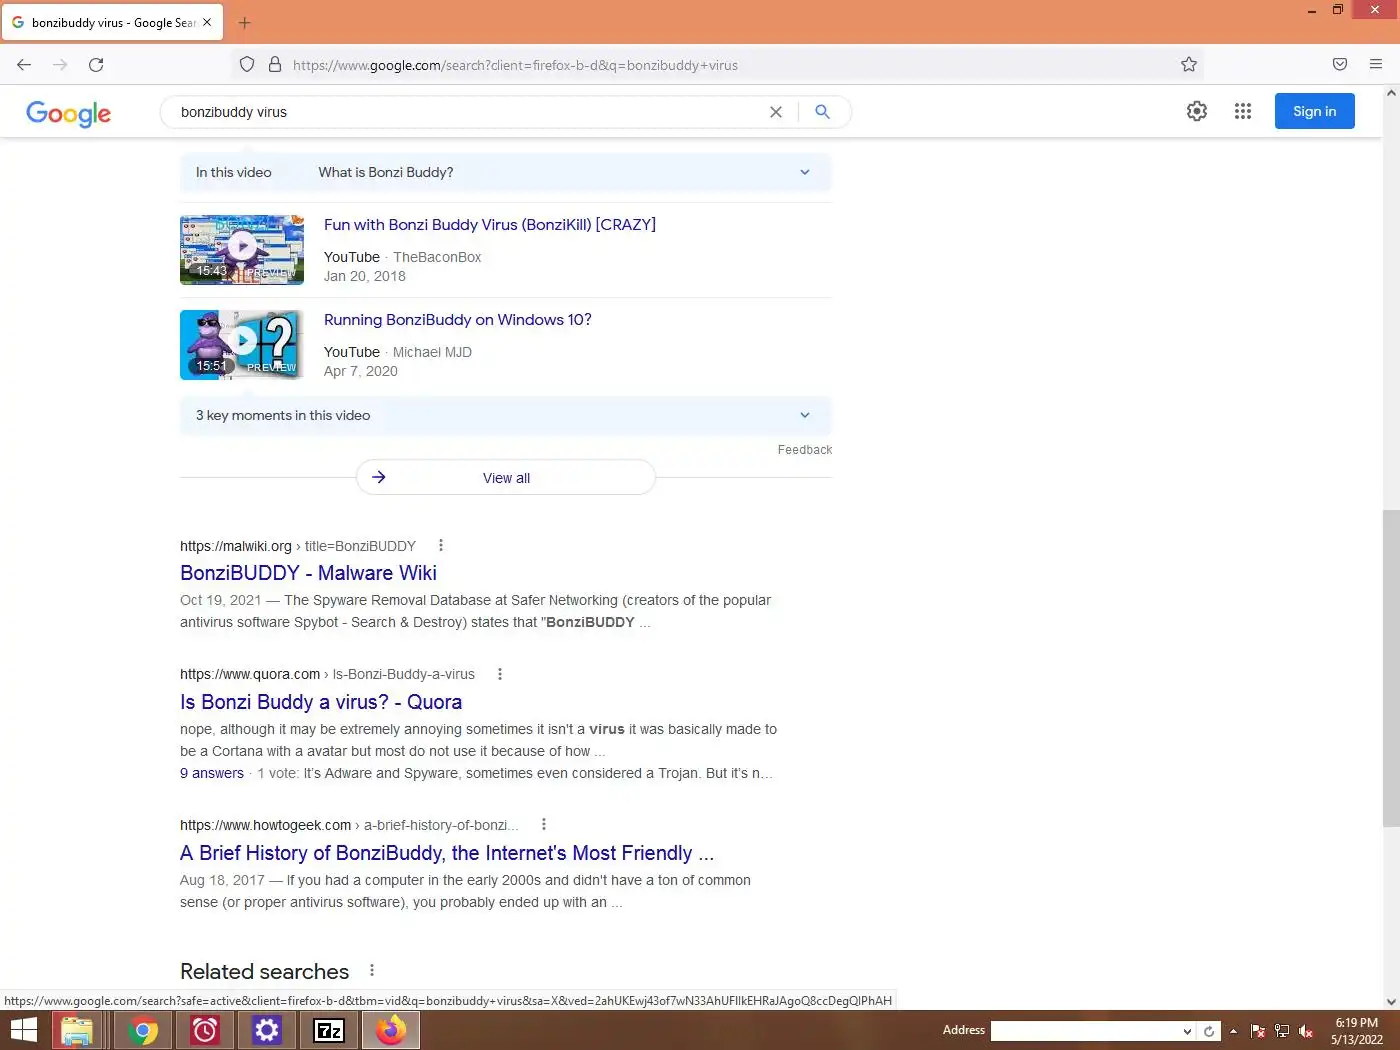Viewport: 1400px width, 1050px height.
Task: Click the Sign in button
Action: pos(1314,111)
